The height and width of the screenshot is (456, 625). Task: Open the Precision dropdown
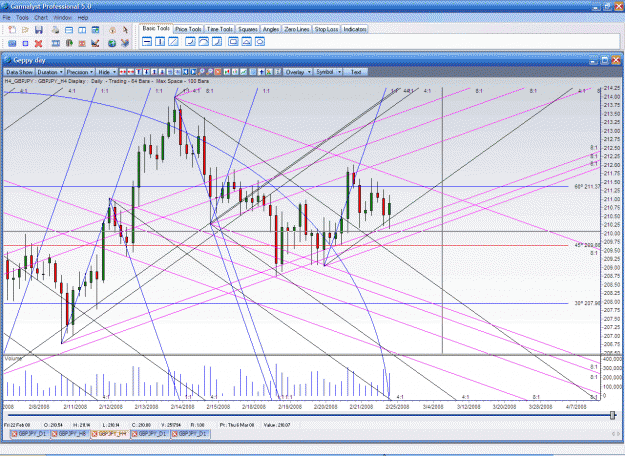coord(79,72)
